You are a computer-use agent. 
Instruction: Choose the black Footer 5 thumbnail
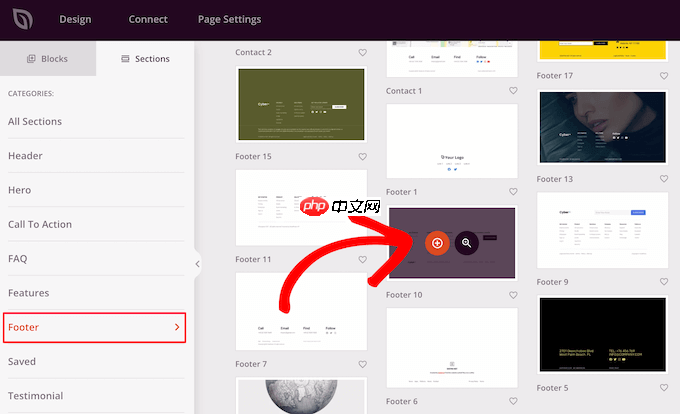602,335
